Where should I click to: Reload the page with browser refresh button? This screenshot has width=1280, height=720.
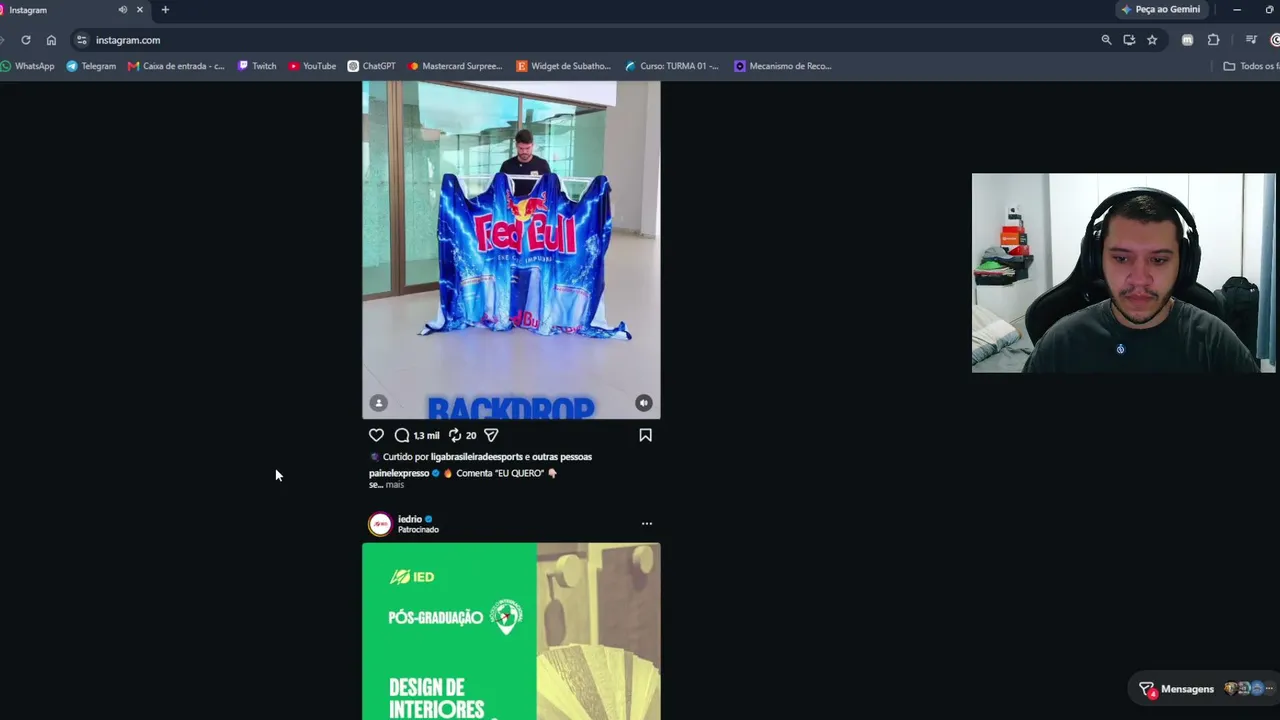point(26,40)
